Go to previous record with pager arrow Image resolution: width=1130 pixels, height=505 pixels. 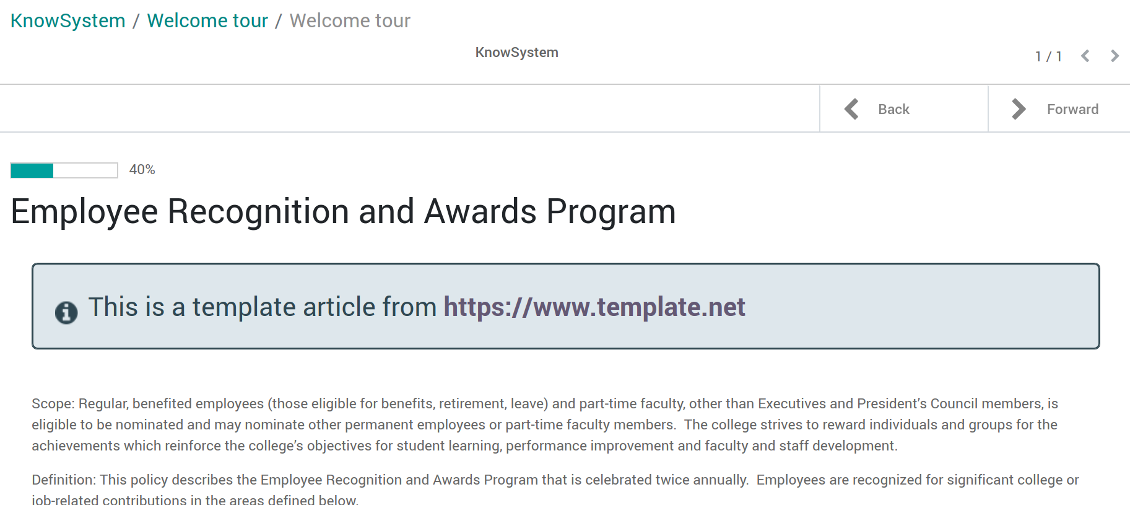[x=1085, y=55]
